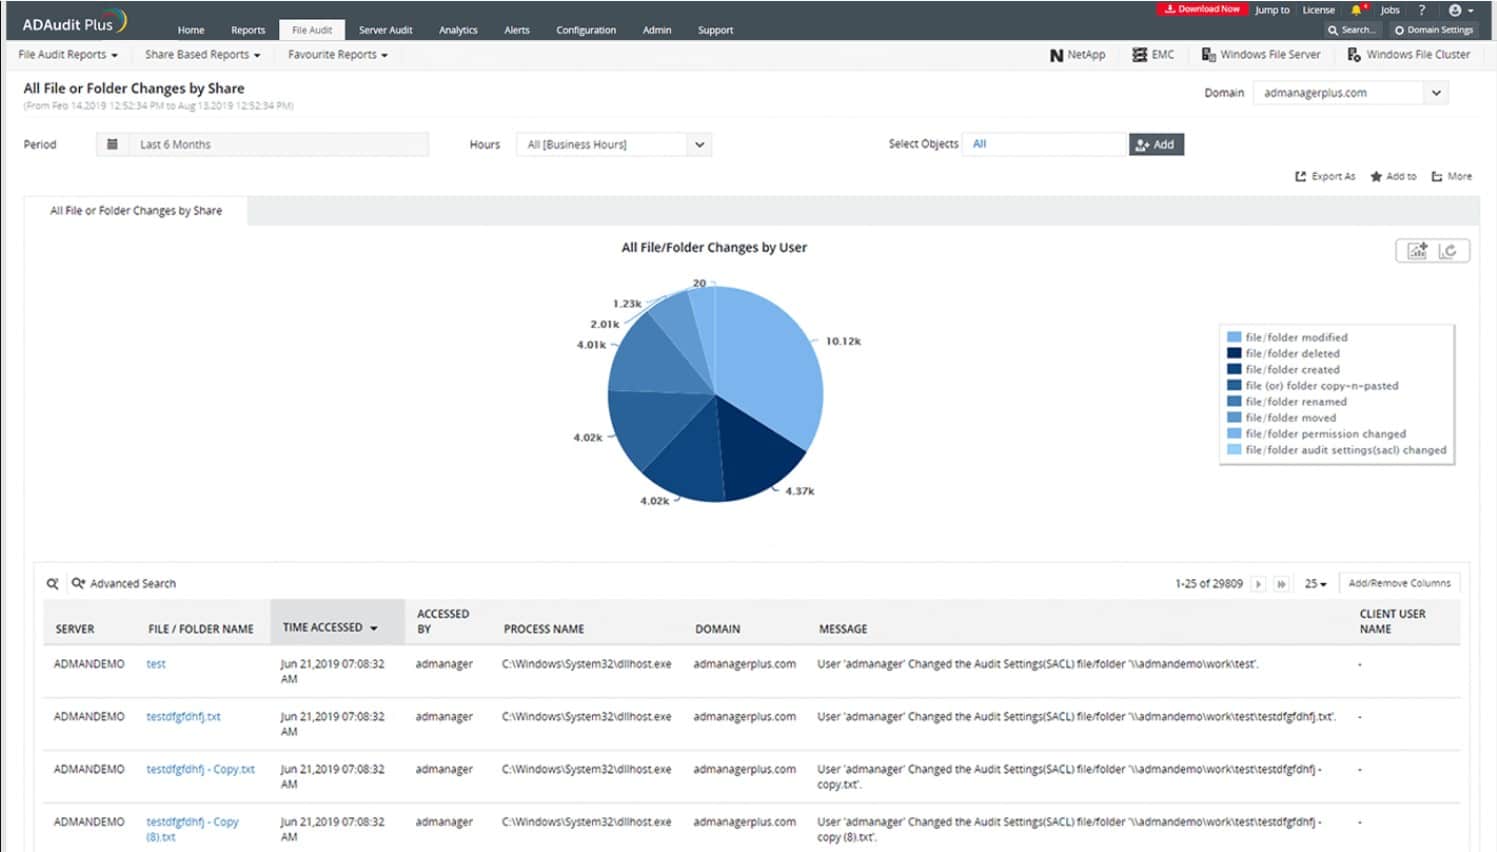Click the DOMAIN column header
The image size is (1497, 852).
click(x=718, y=629)
